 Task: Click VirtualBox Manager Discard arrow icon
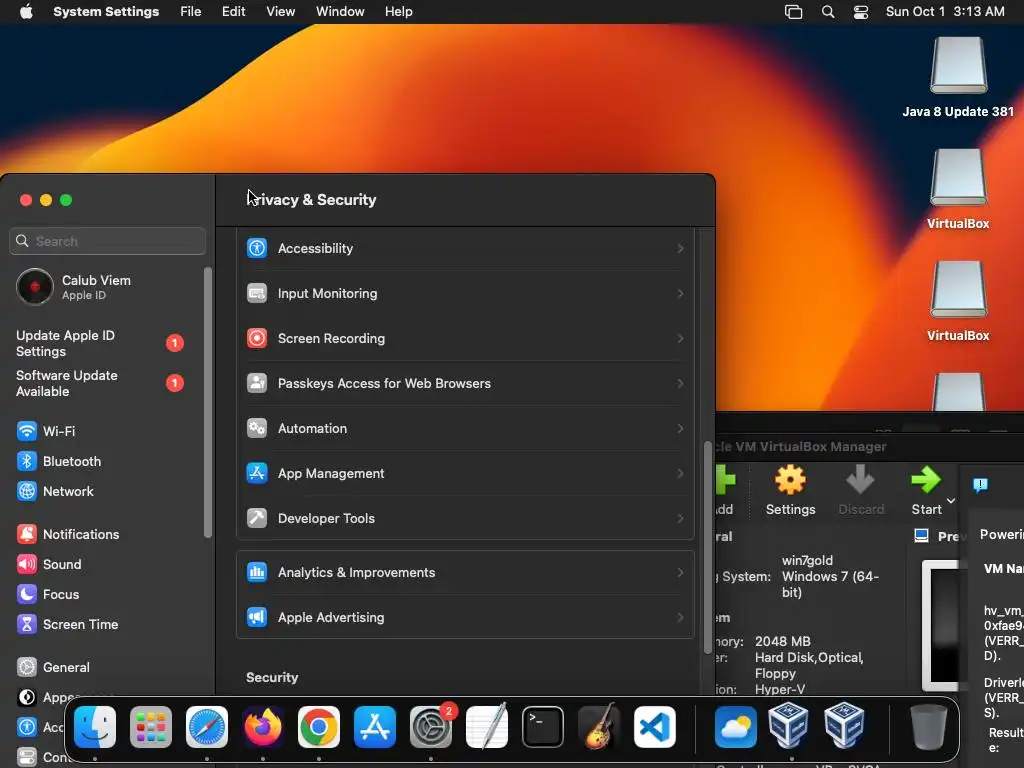pos(860,480)
